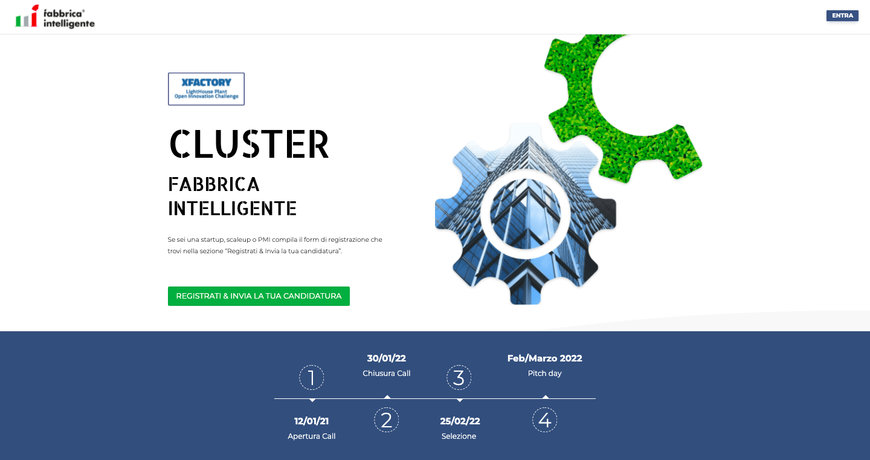The width and height of the screenshot is (870, 460).
Task: Click timeline step number 2 circle
Action: click(x=387, y=420)
